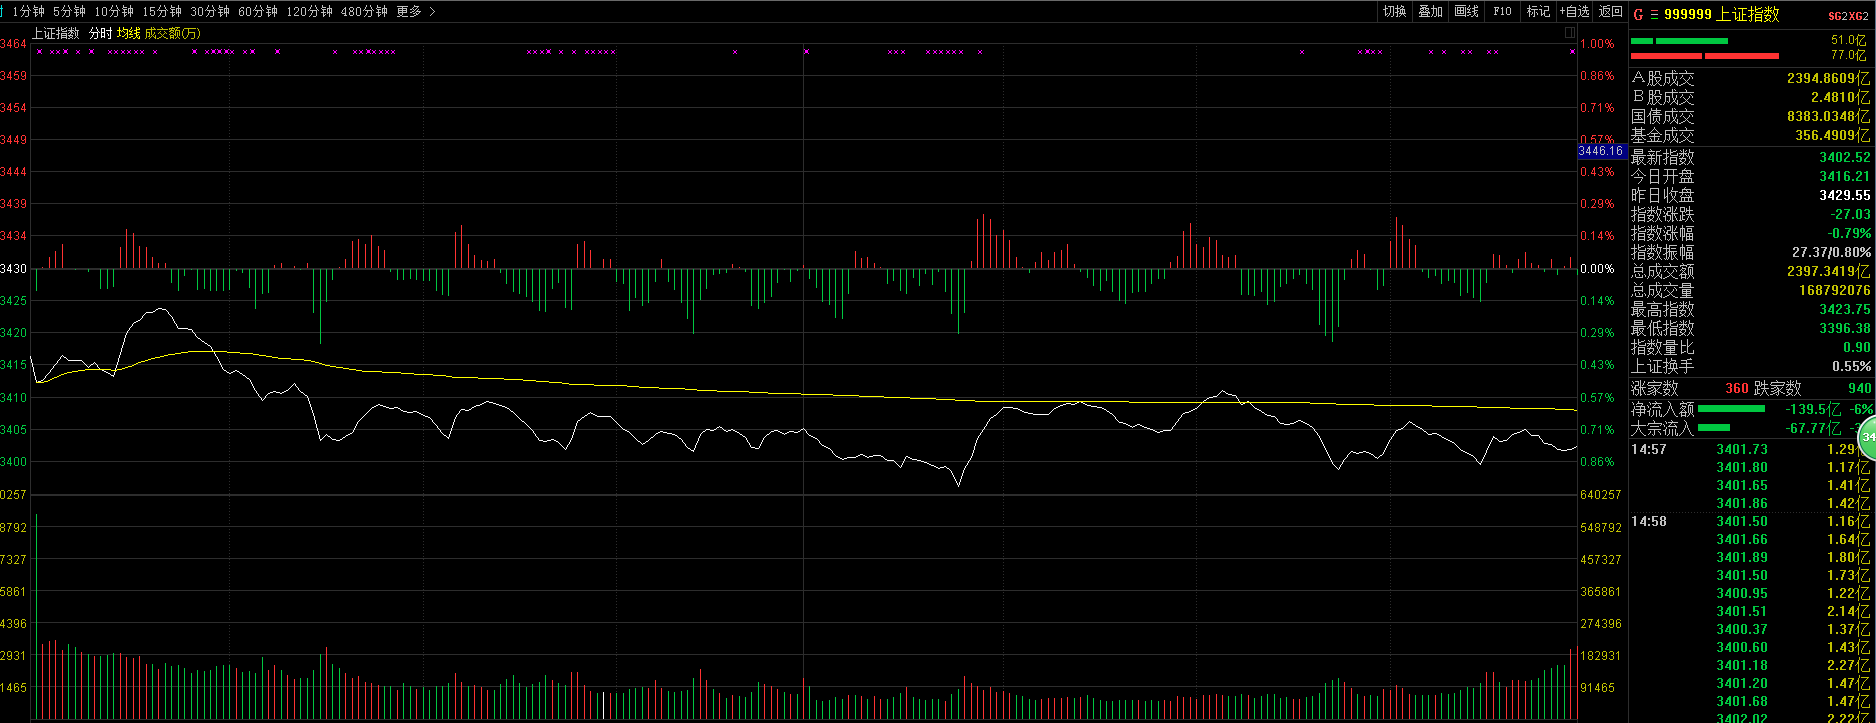
Task: Click the 叠加 overlay button
Action: (1430, 12)
